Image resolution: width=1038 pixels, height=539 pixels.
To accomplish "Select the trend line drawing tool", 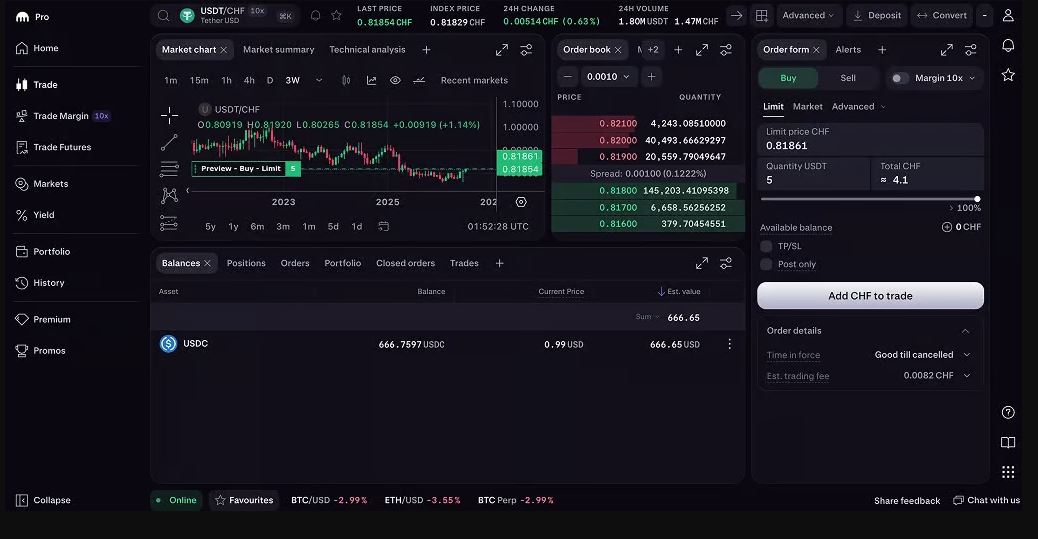I will [x=169, y=142].
